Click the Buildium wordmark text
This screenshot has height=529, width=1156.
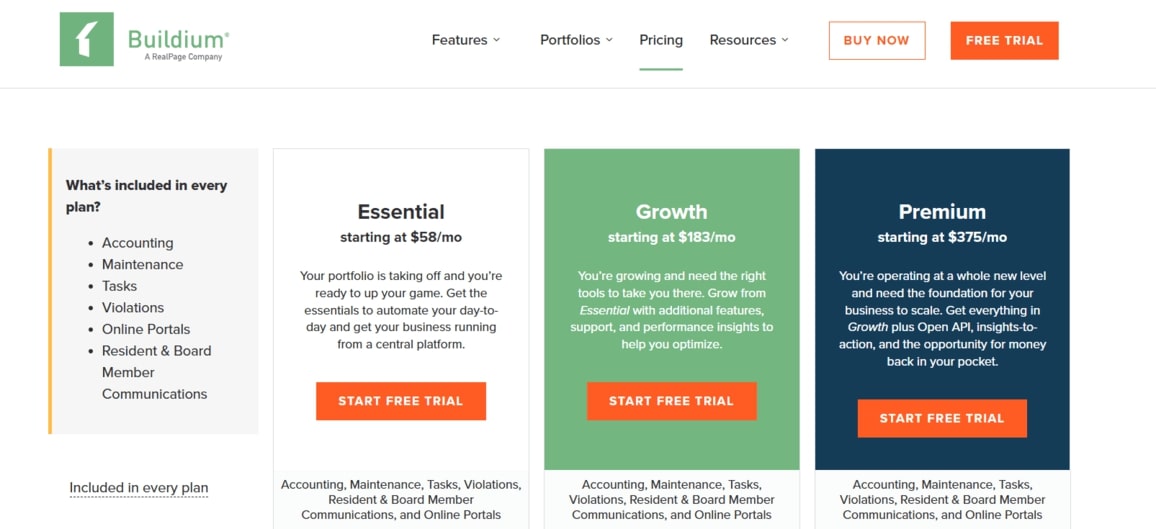[x=178, y=39]
